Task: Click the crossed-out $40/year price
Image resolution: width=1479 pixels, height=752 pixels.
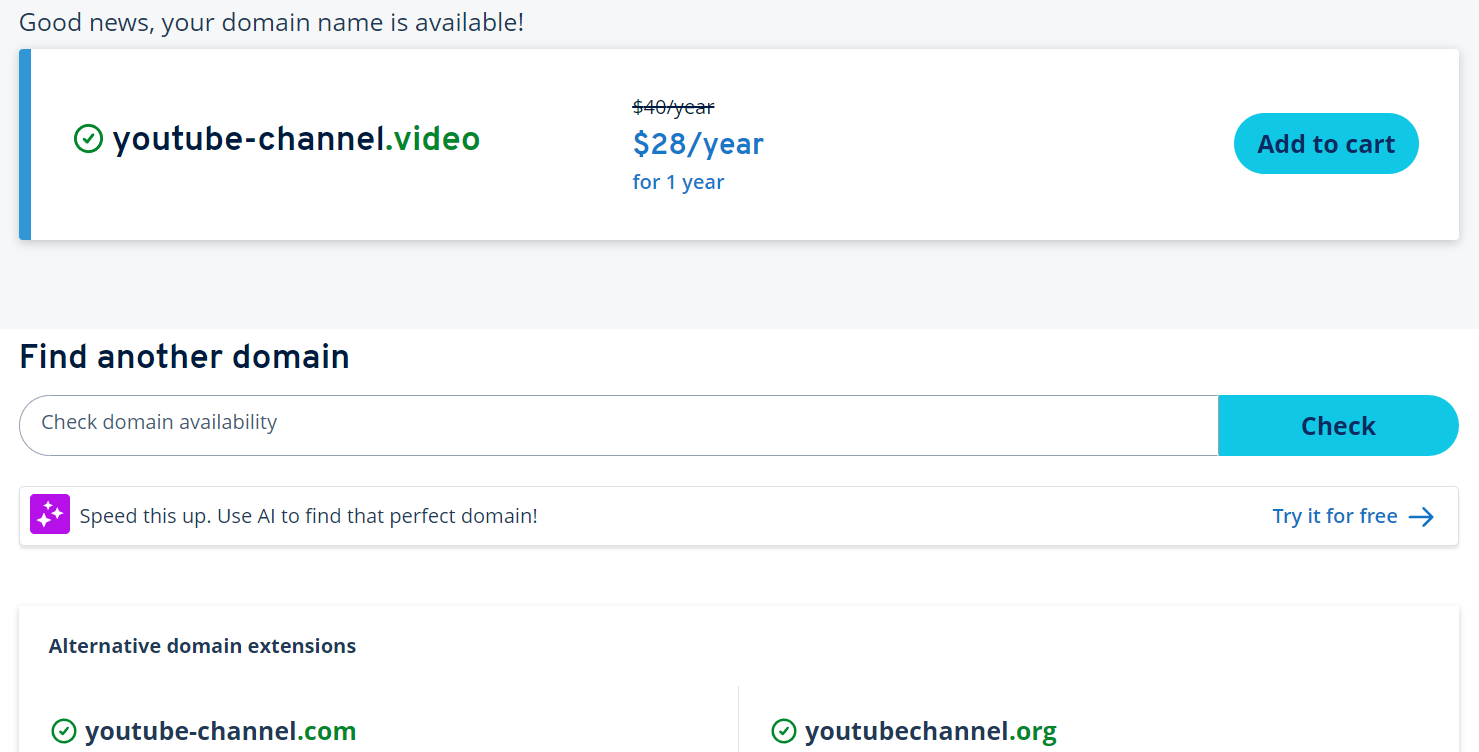Action: [673, 107]
